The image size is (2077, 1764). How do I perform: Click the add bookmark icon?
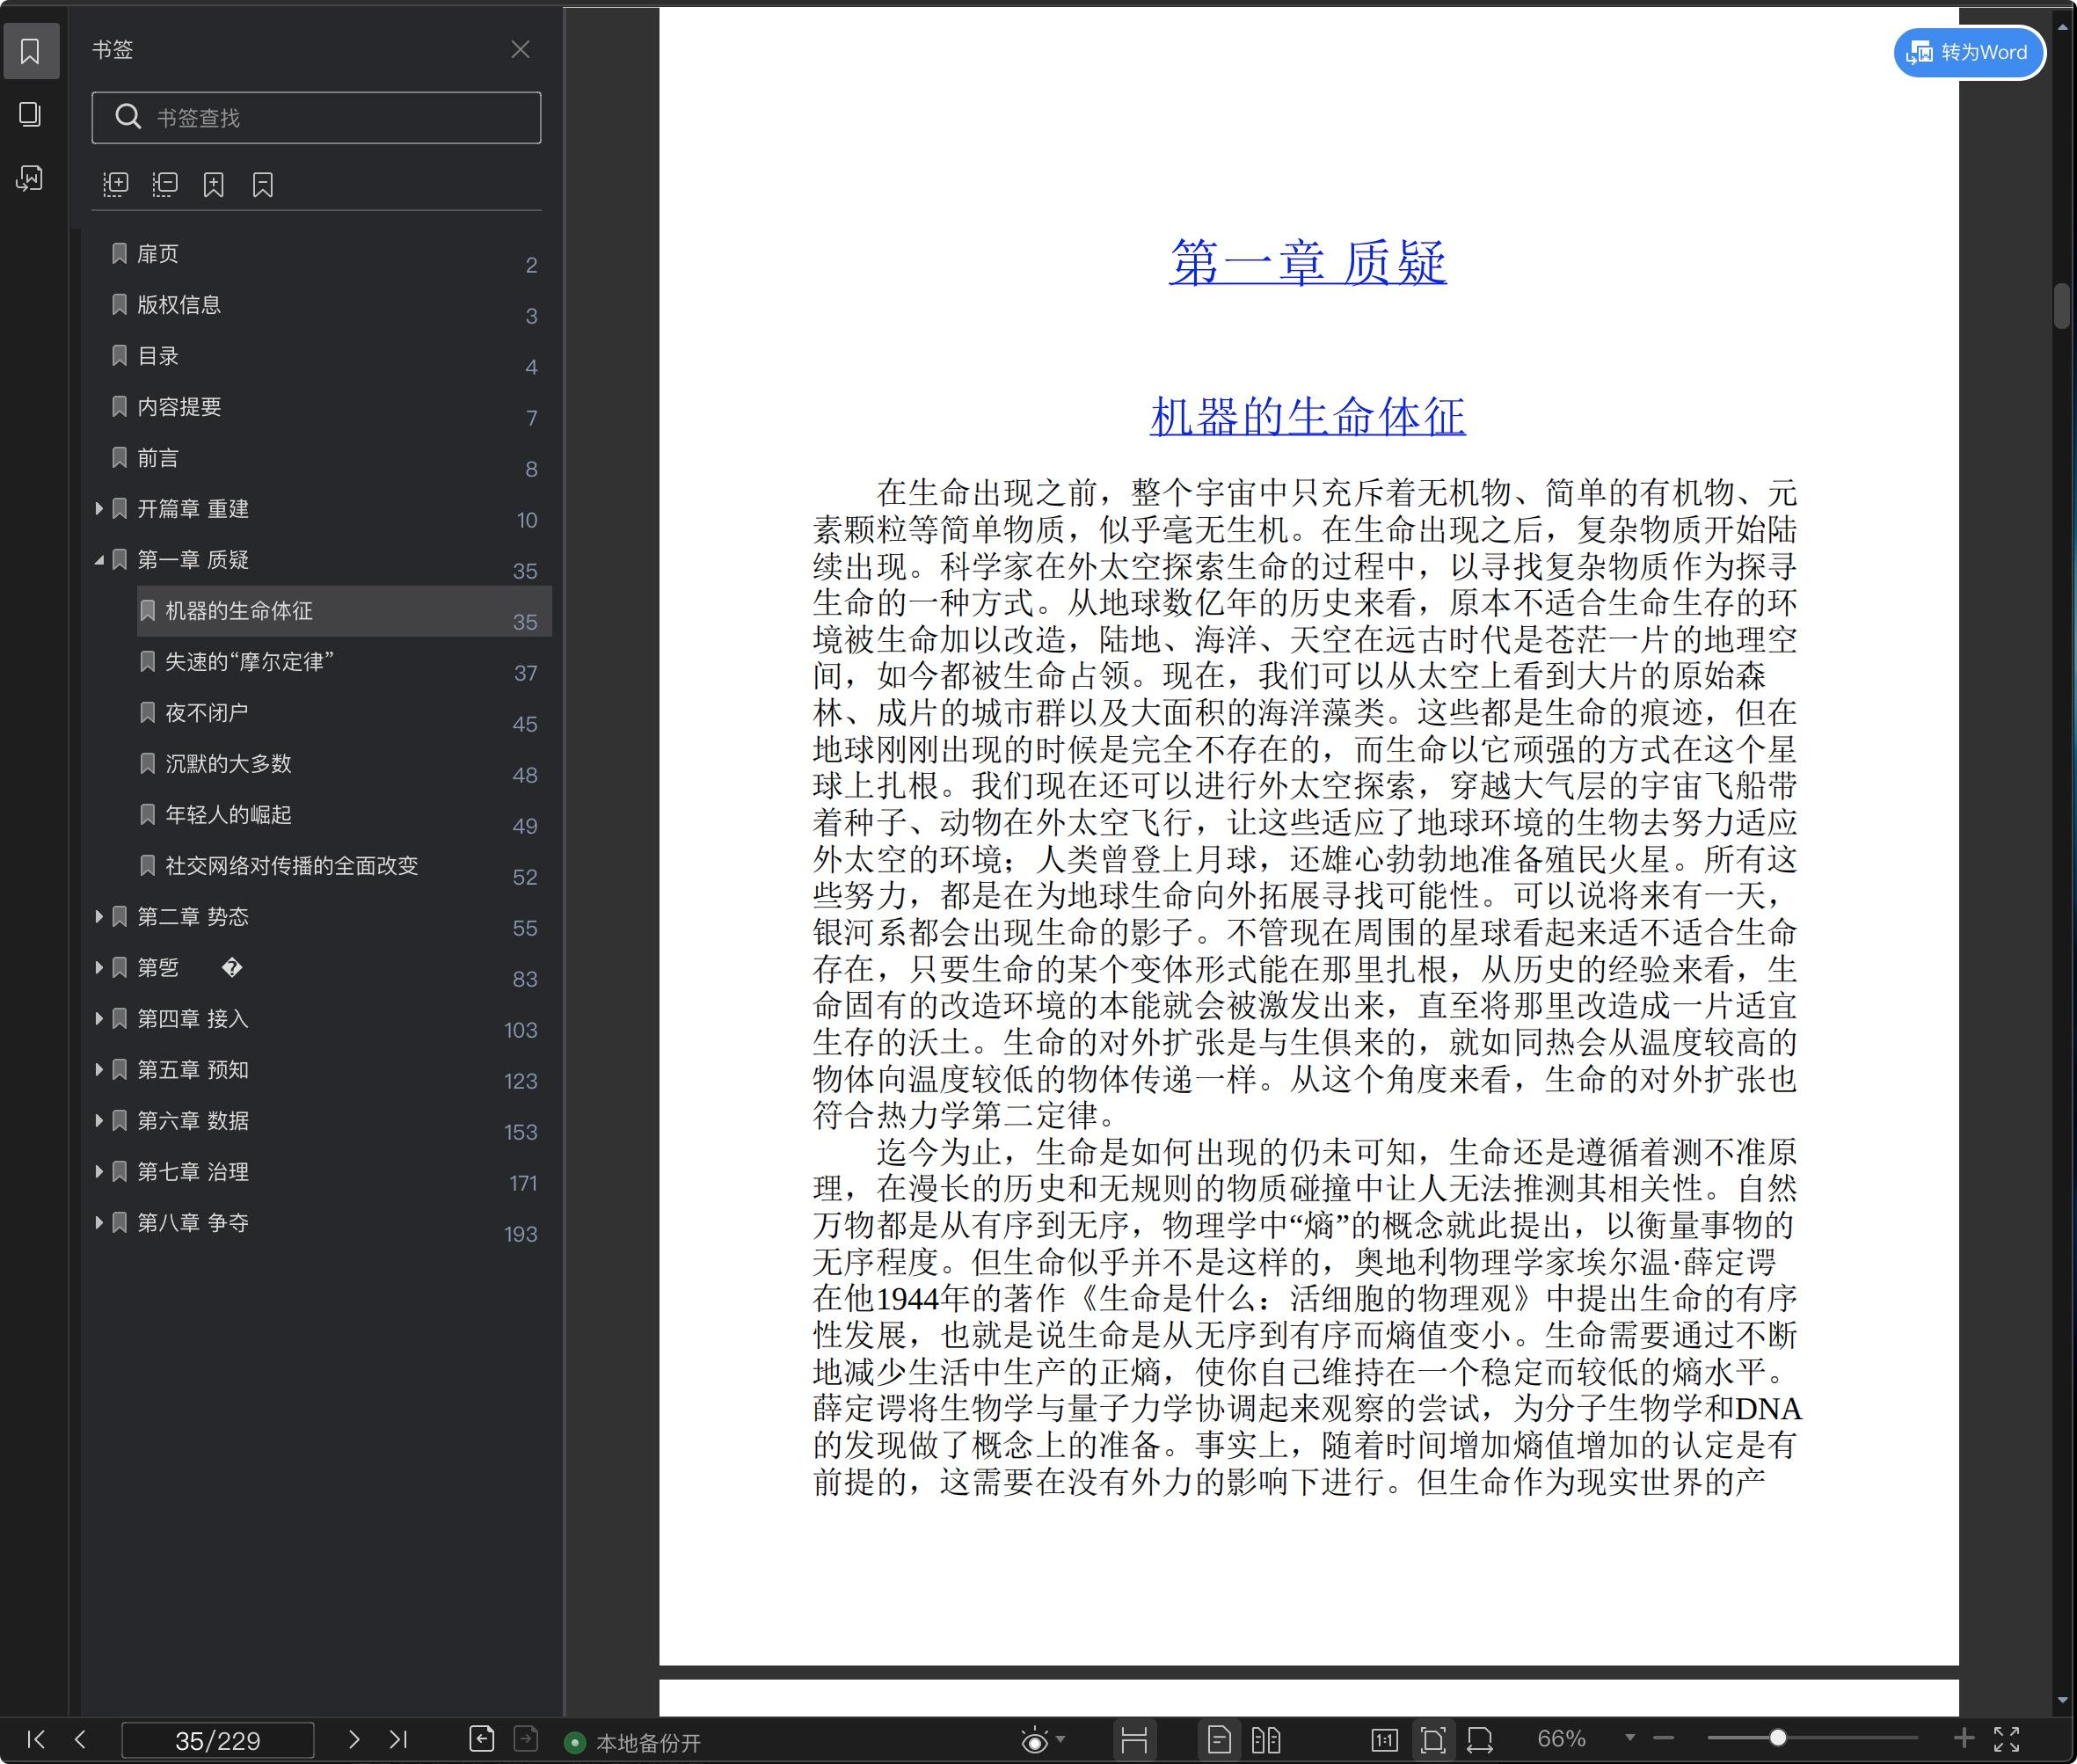point(213,184)
